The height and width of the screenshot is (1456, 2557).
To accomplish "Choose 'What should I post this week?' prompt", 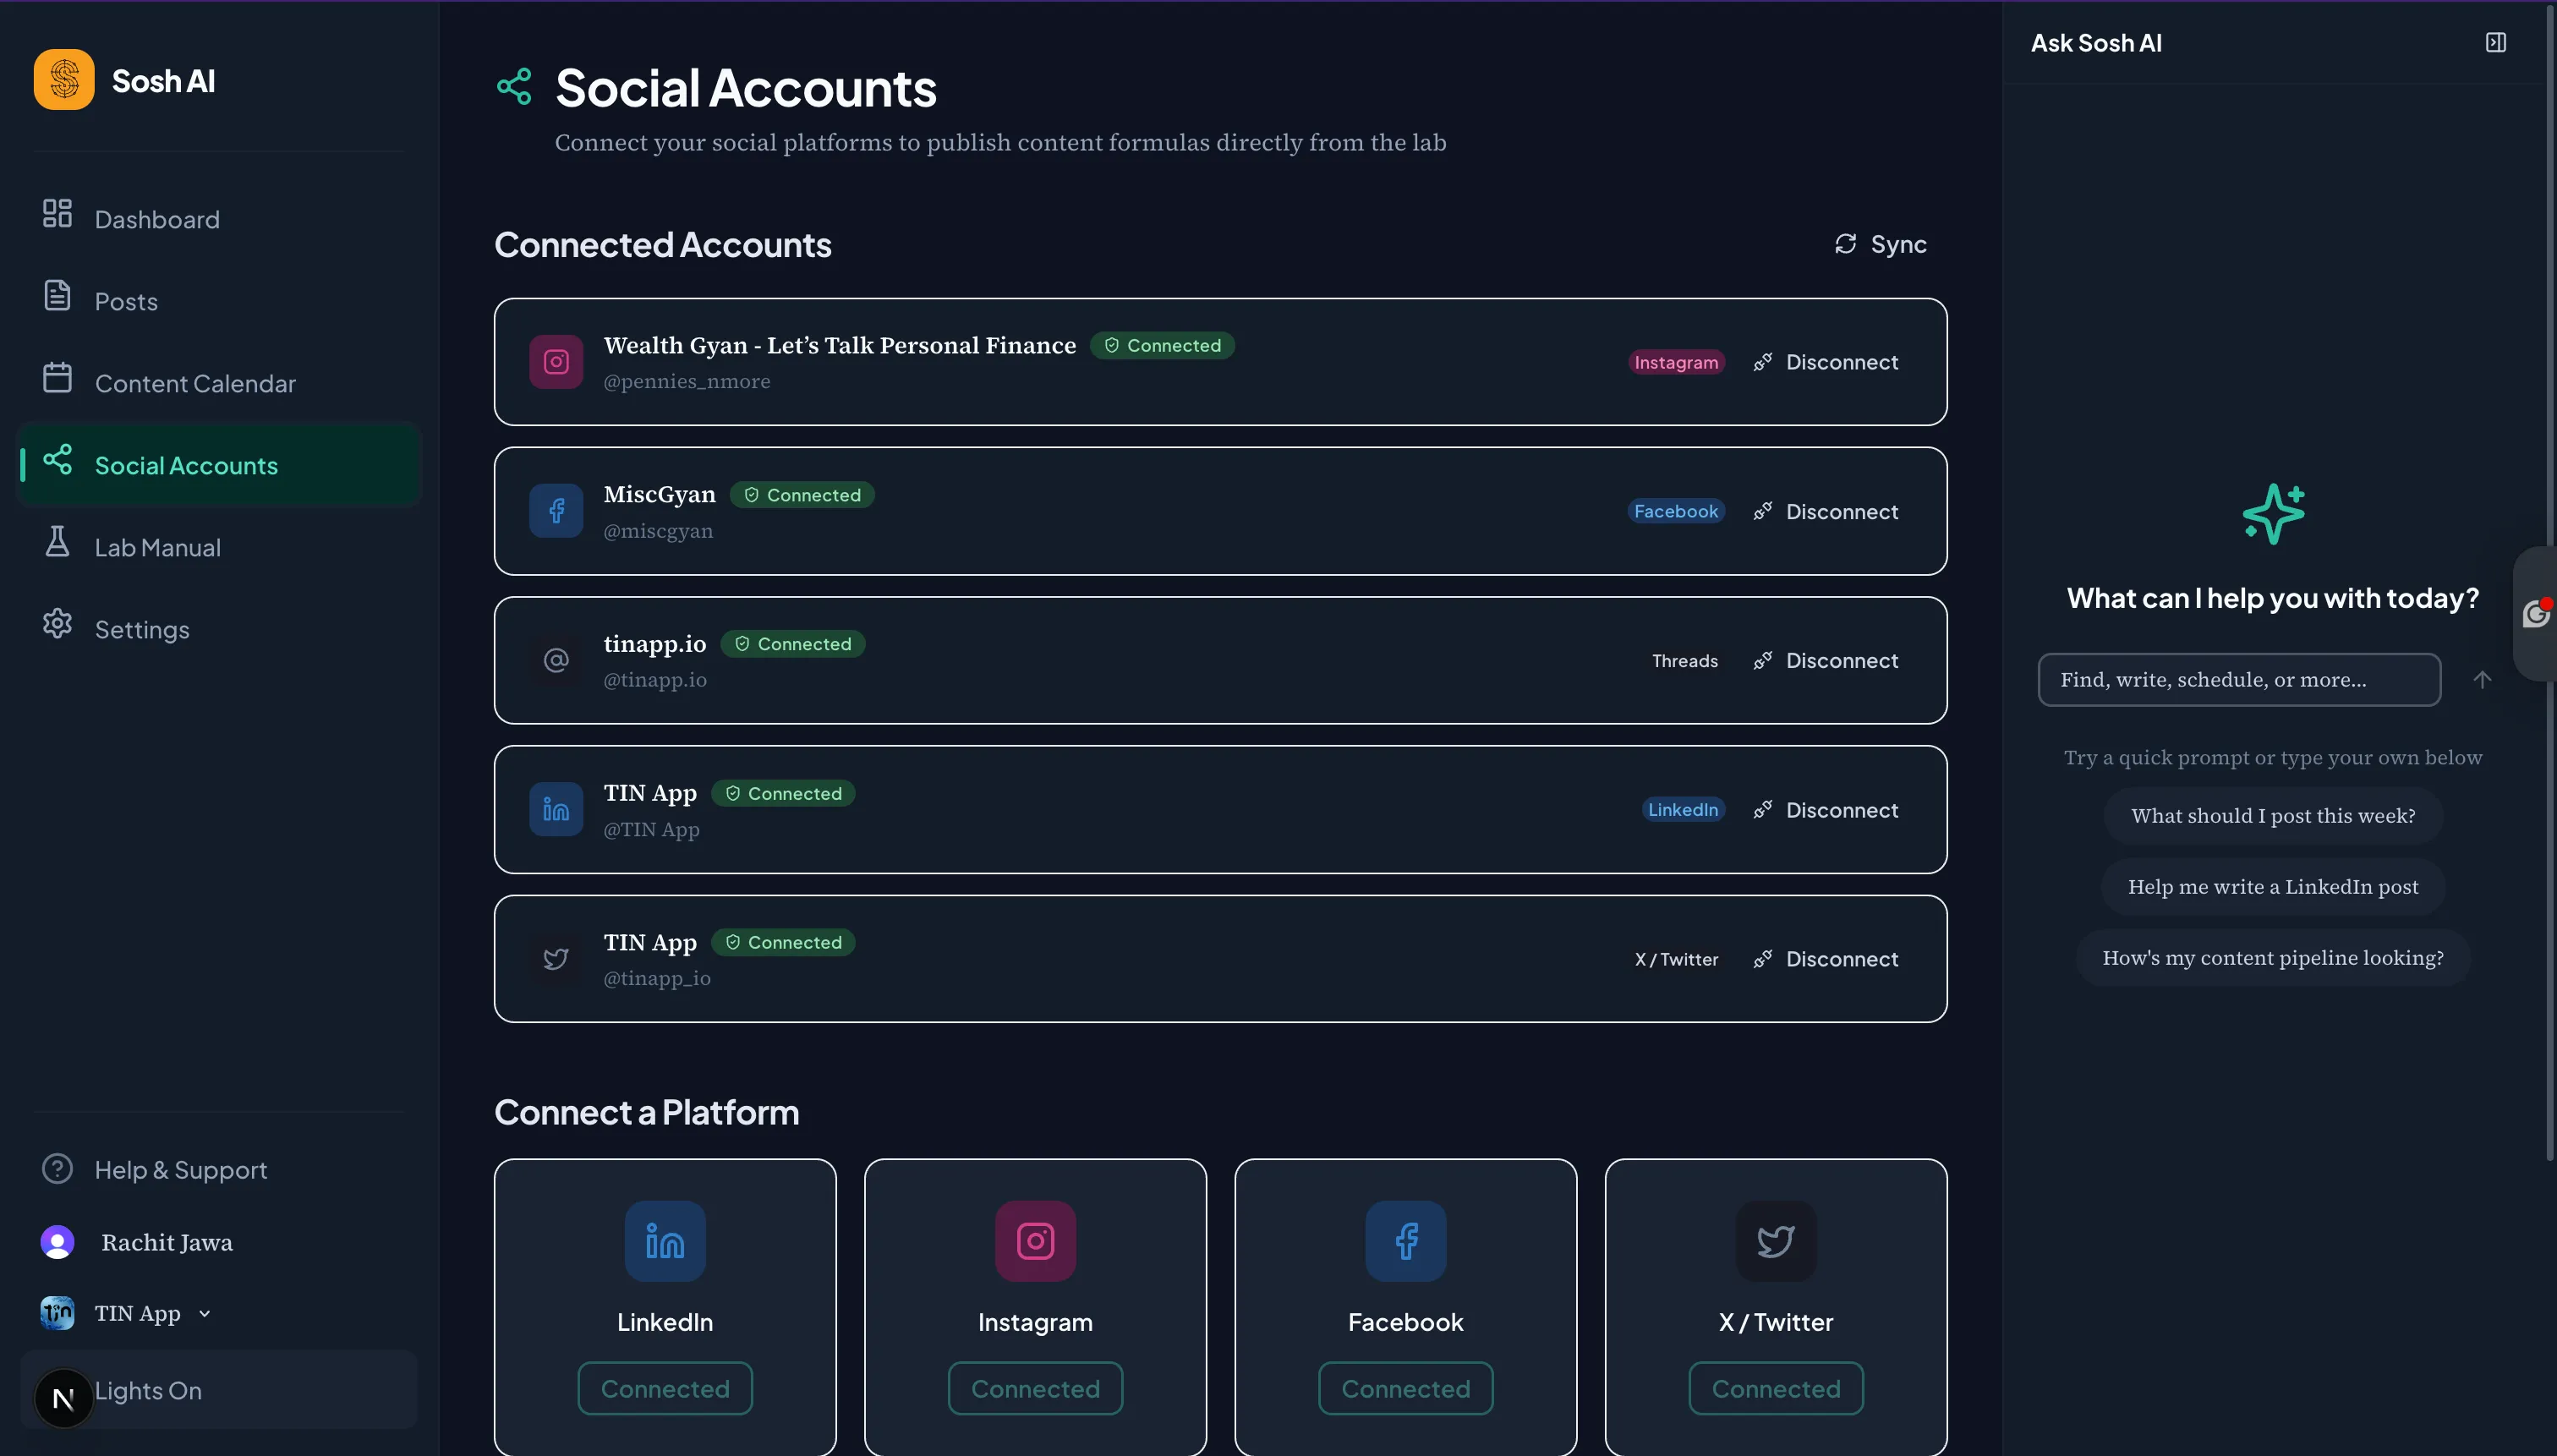I will coord(2273,816).
